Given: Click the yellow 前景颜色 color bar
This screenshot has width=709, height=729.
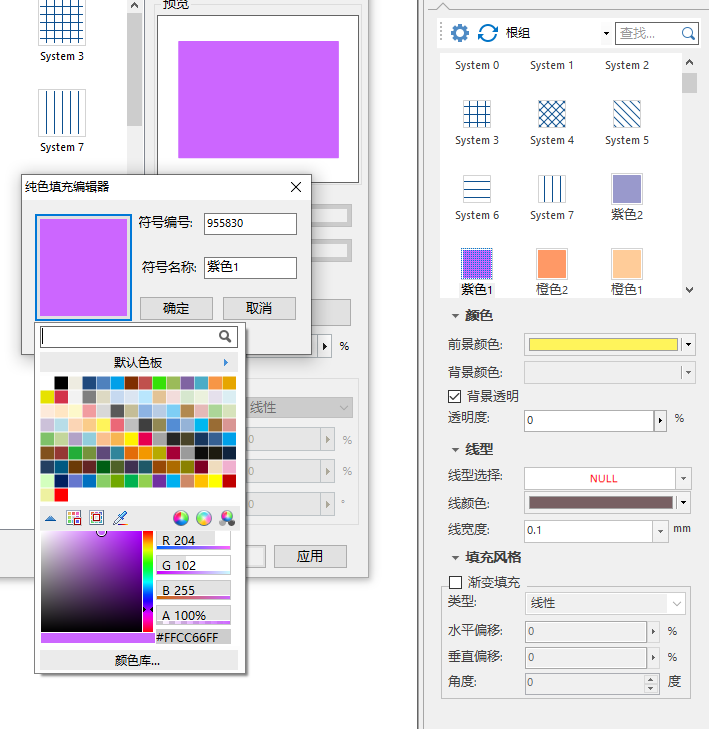Looking at the screenshot, I should point(603,345).
